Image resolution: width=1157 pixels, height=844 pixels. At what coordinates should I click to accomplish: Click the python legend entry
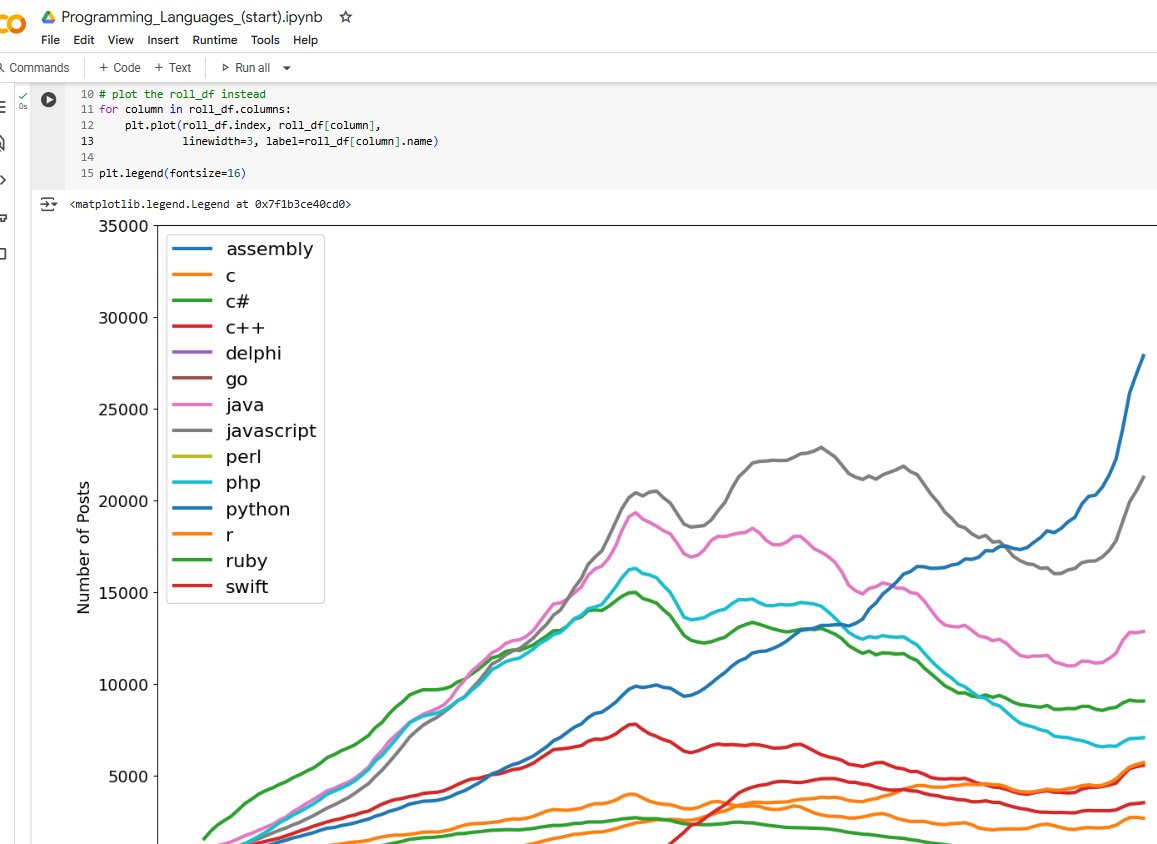pyautogui.click(x=231, y=509)
